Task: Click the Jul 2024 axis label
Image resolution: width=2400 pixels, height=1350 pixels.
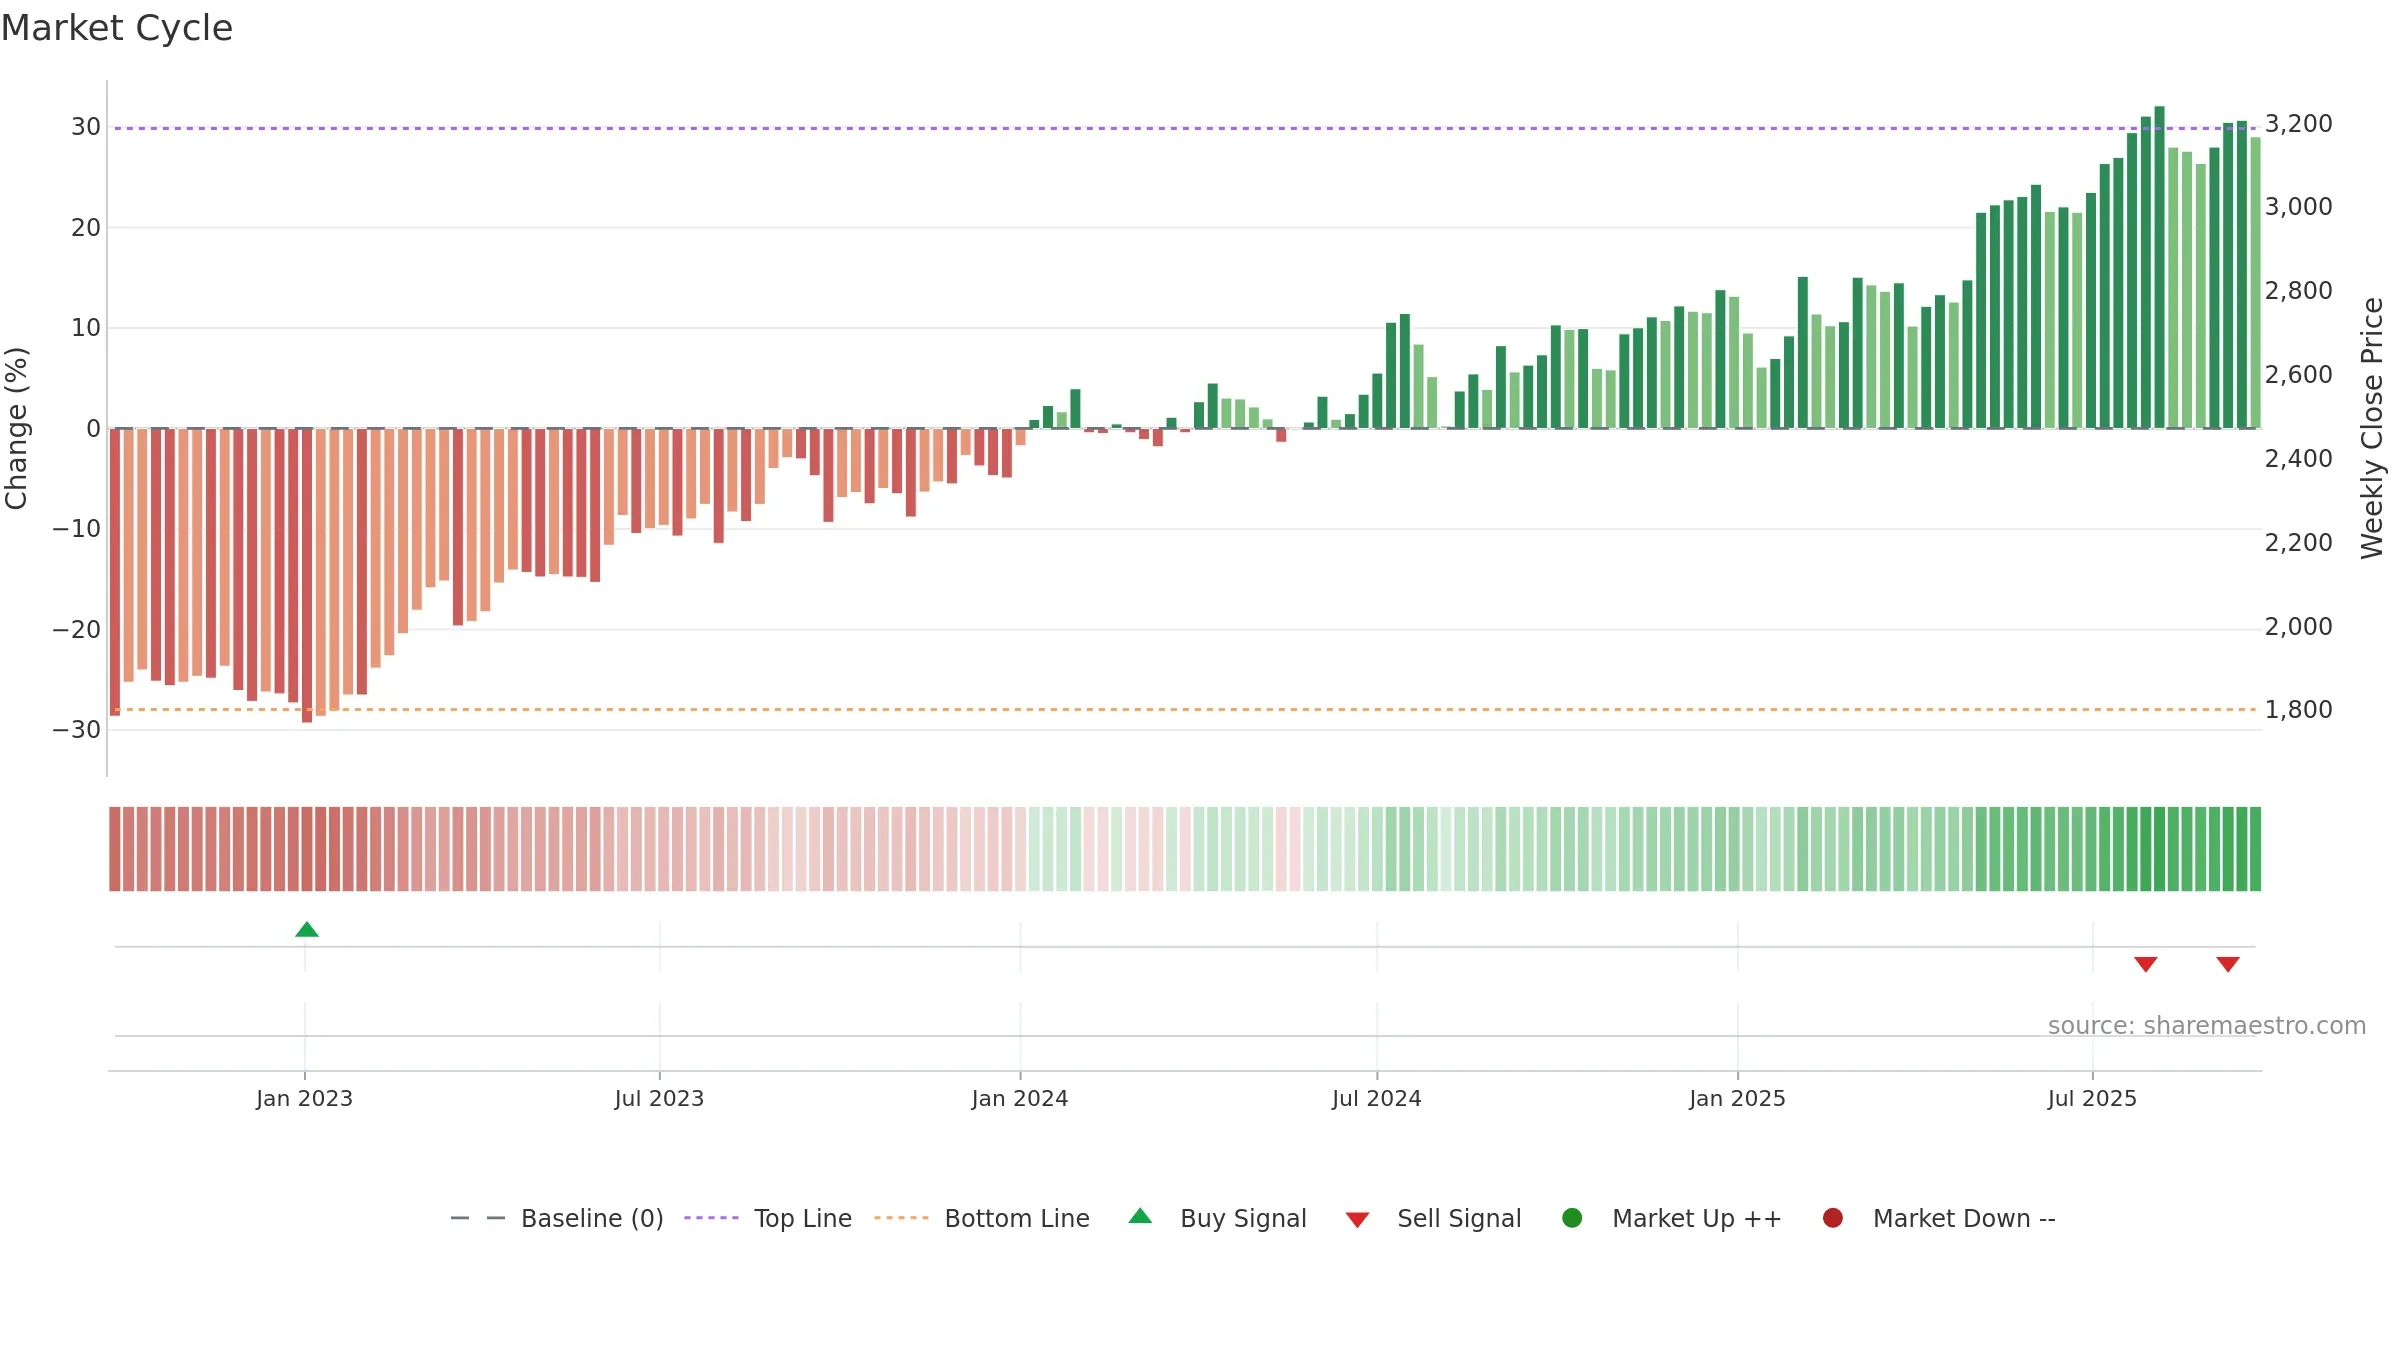Action: point(1376,1099)
